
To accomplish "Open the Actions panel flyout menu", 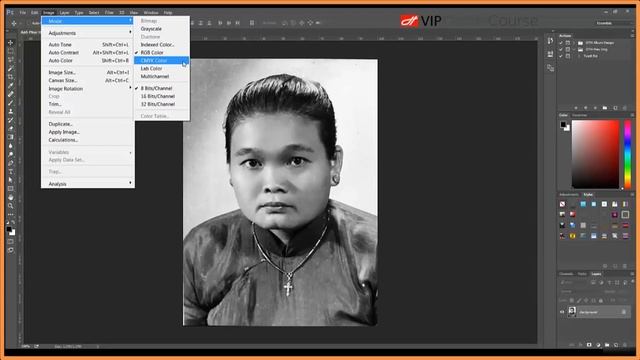I will tap(632, 36).
